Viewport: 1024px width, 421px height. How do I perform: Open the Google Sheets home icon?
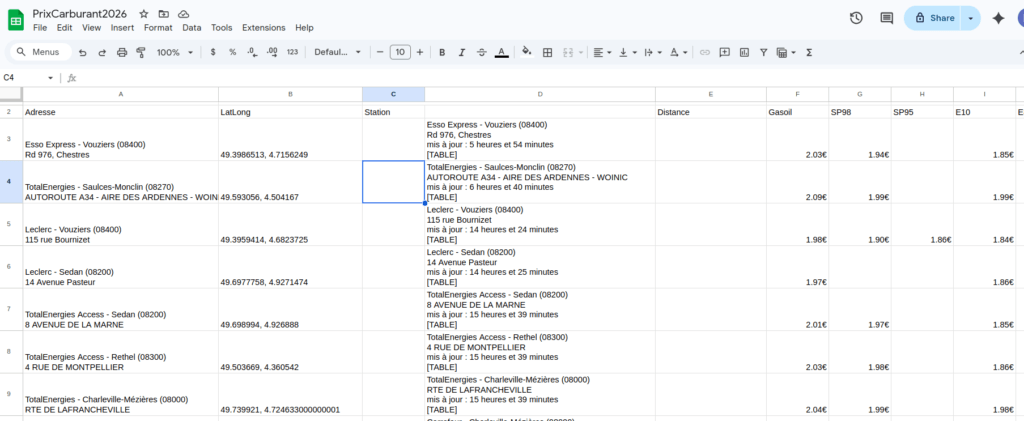pyautogui.click(x=16, y=20)
